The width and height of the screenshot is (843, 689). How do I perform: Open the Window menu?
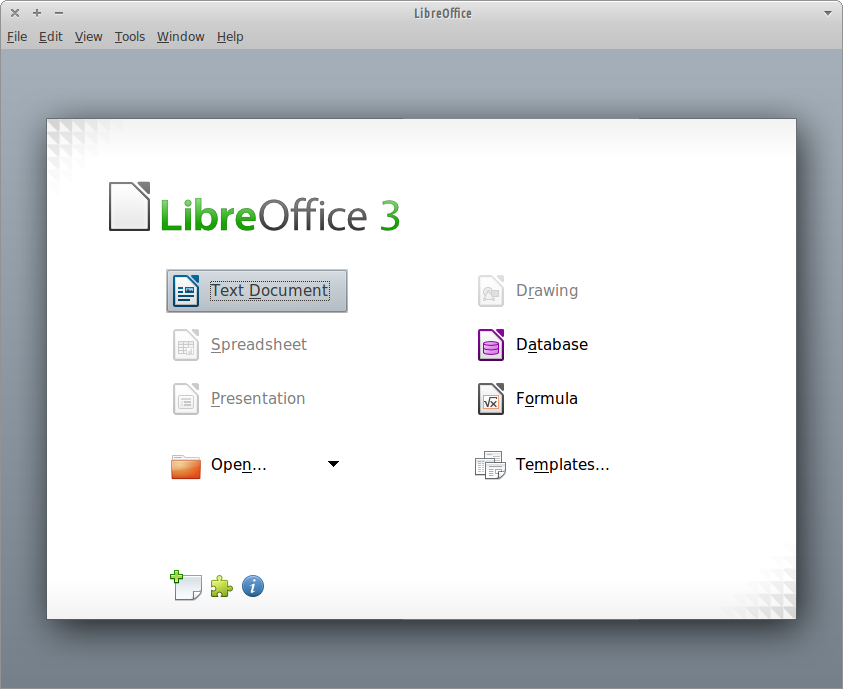coord(181,37)
